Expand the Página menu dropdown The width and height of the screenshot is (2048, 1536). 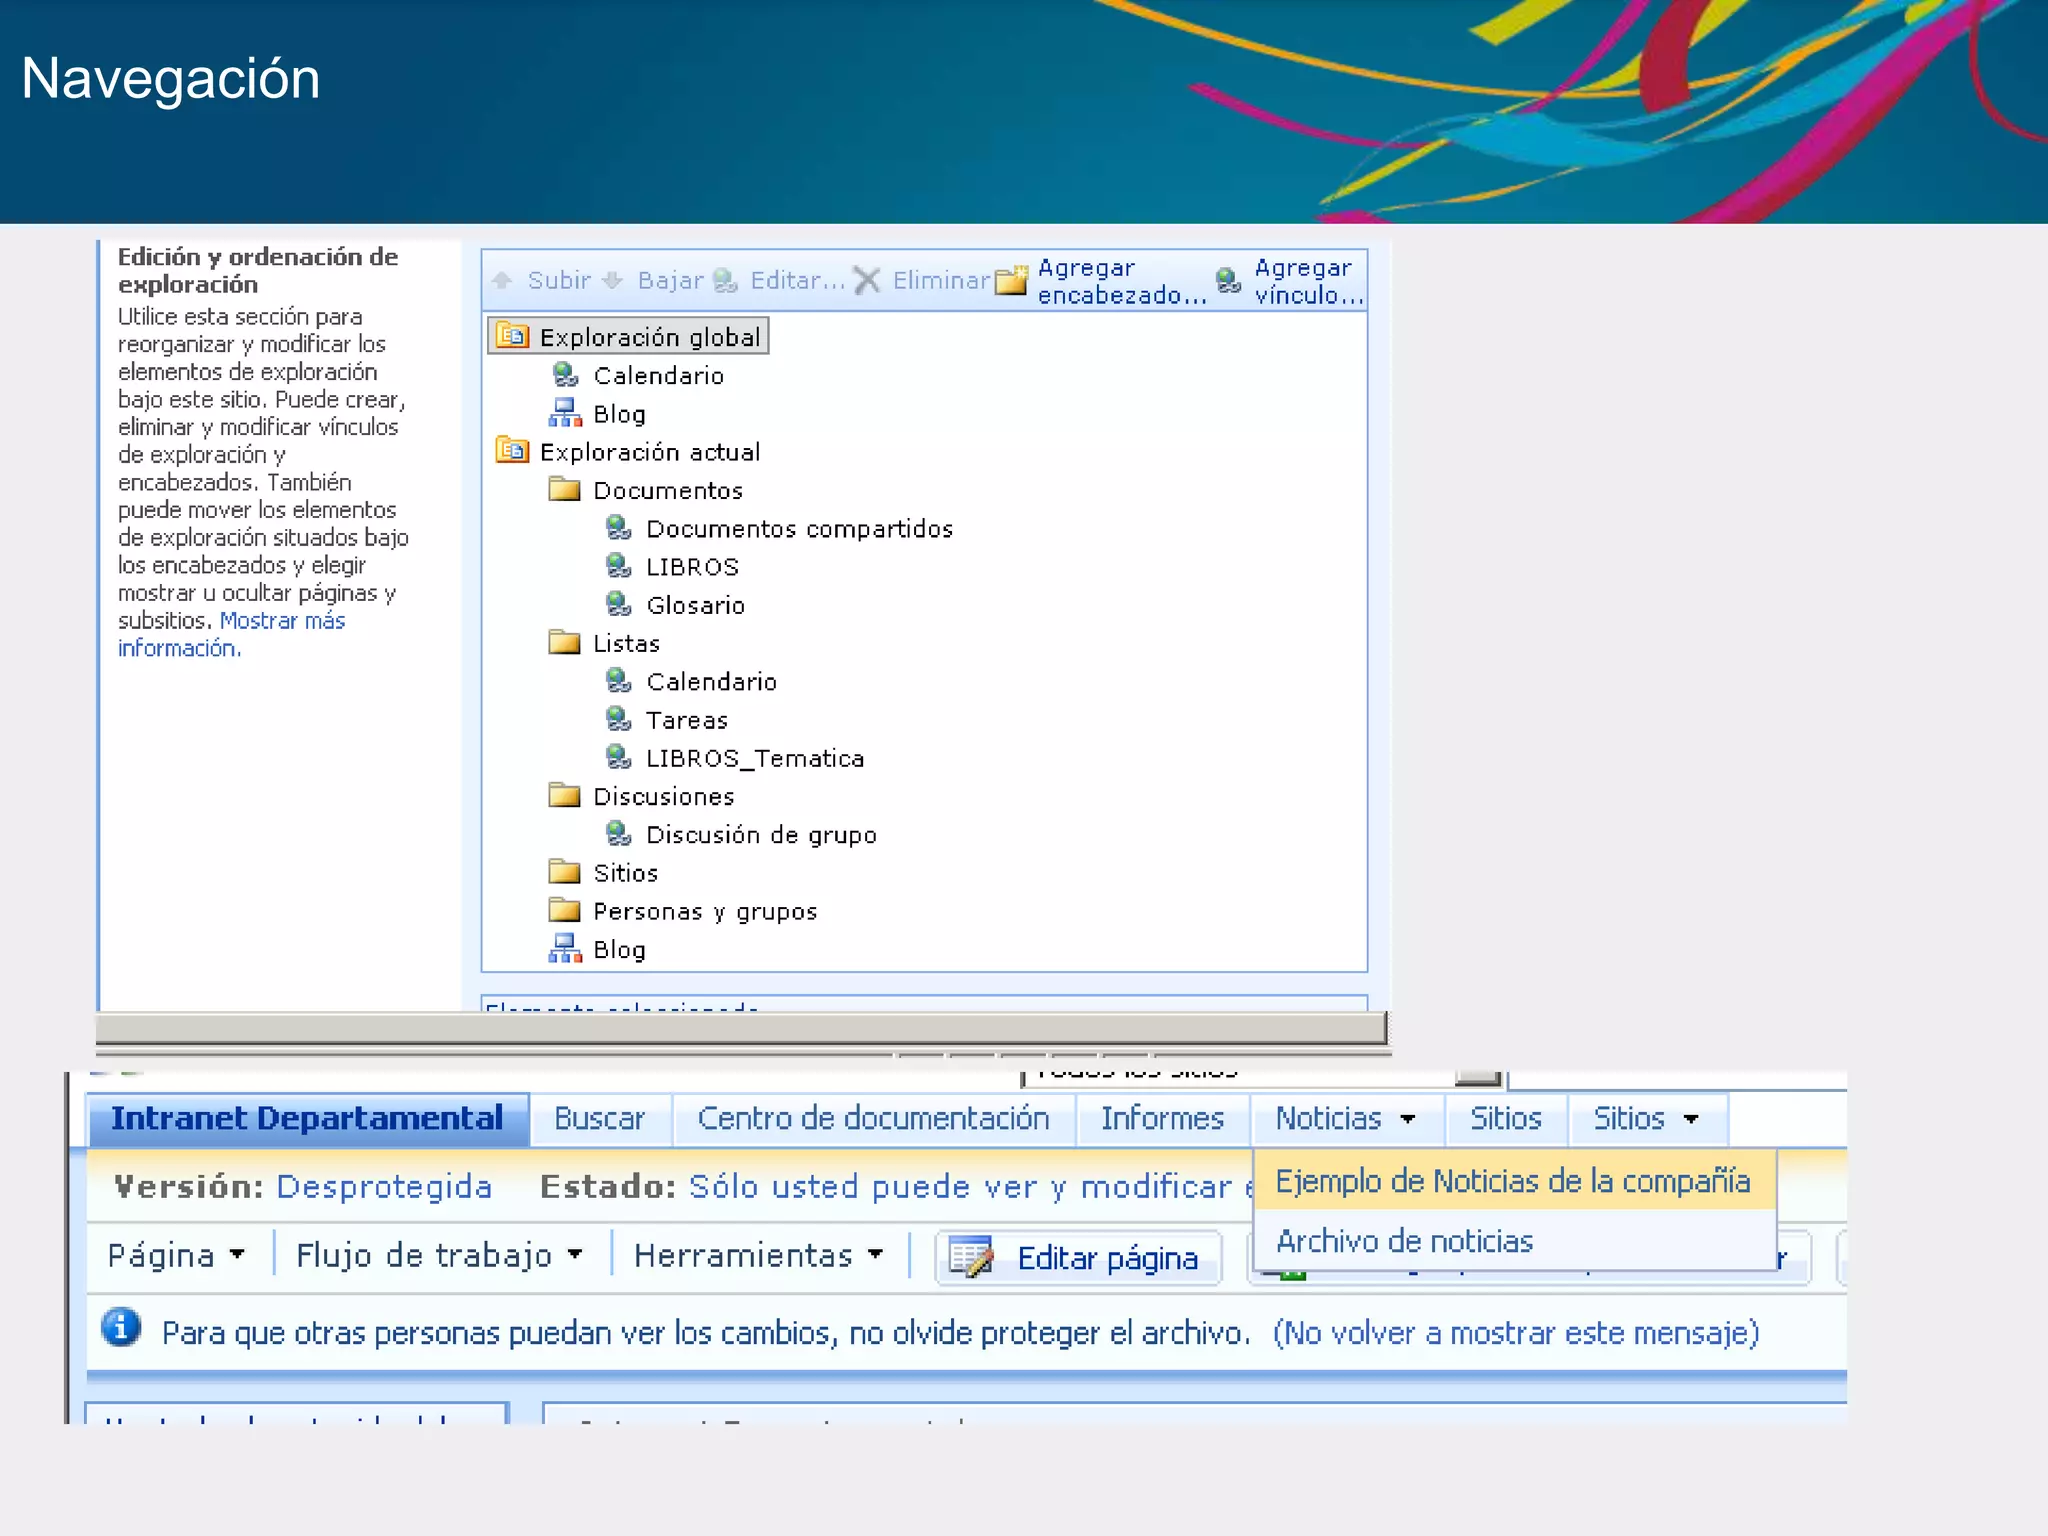point(237,1254)
